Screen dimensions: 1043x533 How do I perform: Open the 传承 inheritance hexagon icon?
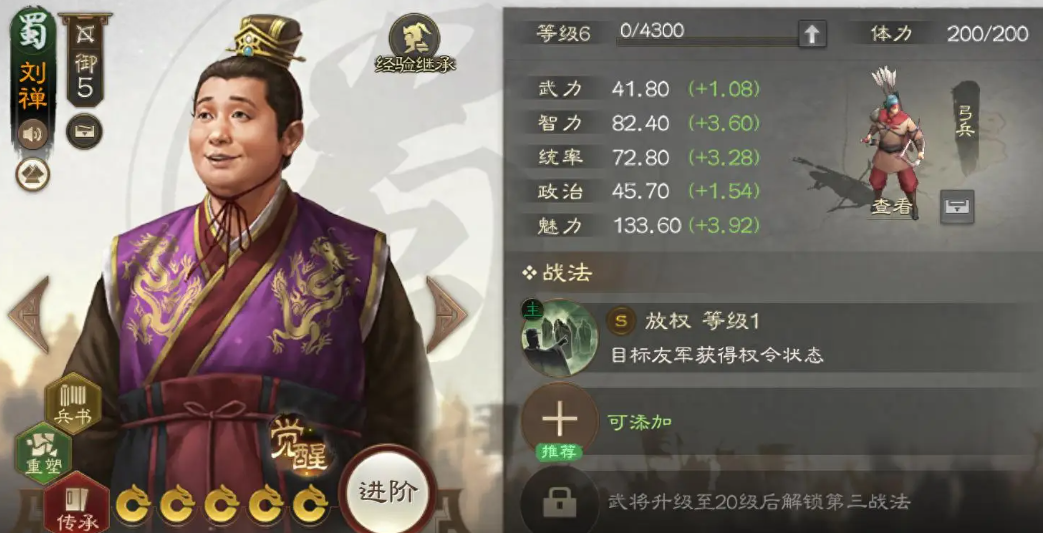[x=74, y=503]
